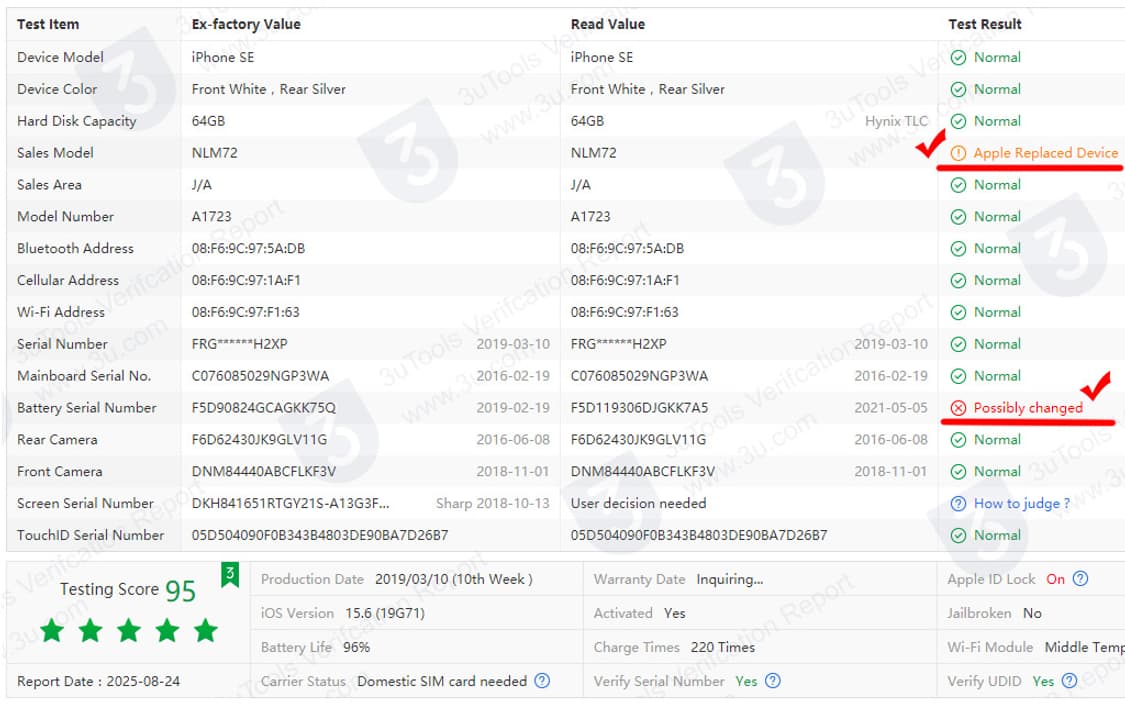The width and height of the screenshot is (1125, 708).
Task: Click the green check icon in Device Model row
Action: [x=958, y=57]
